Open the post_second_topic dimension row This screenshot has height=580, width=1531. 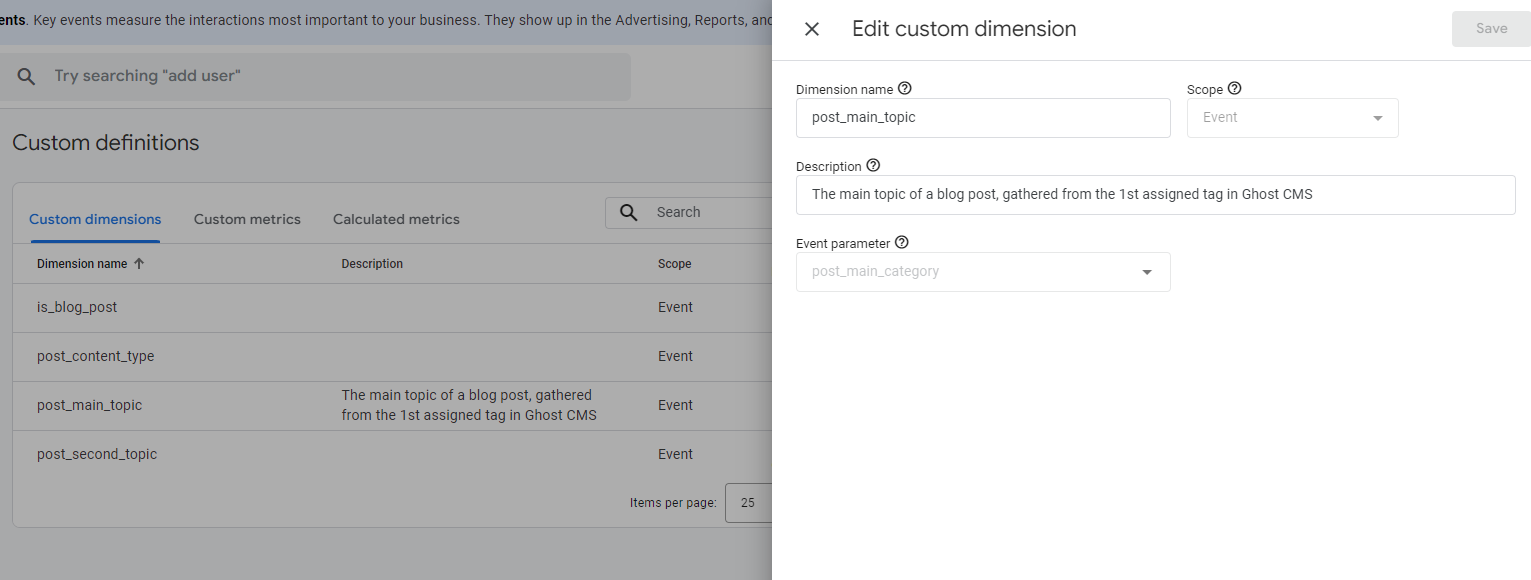tap(97, 454)
